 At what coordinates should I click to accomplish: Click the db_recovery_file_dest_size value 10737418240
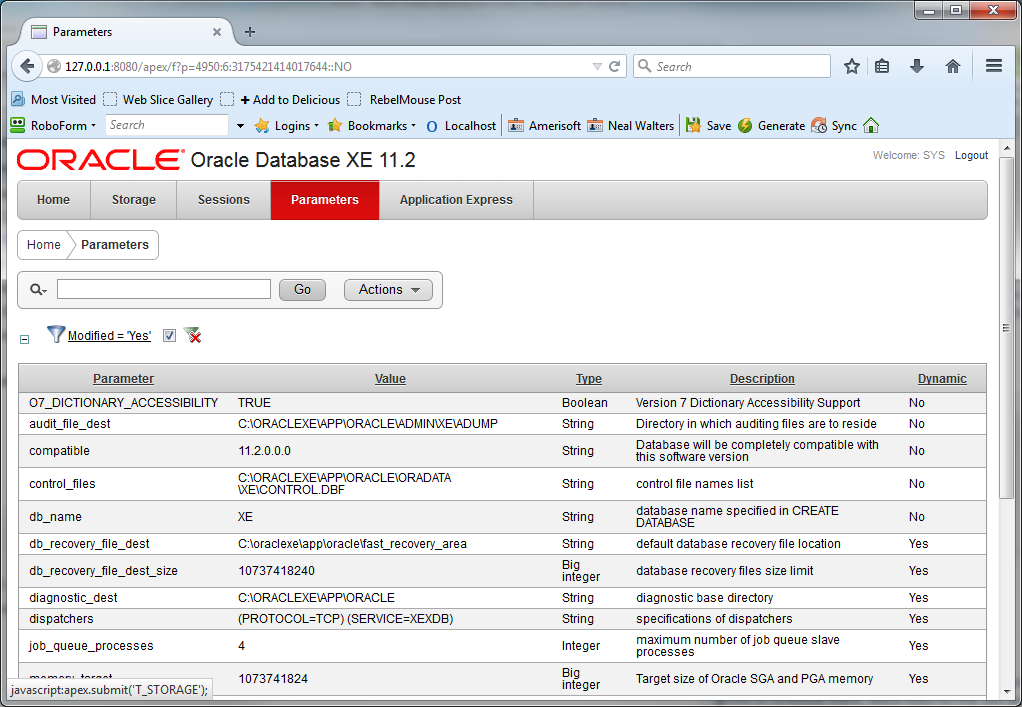tap(276, 571)
